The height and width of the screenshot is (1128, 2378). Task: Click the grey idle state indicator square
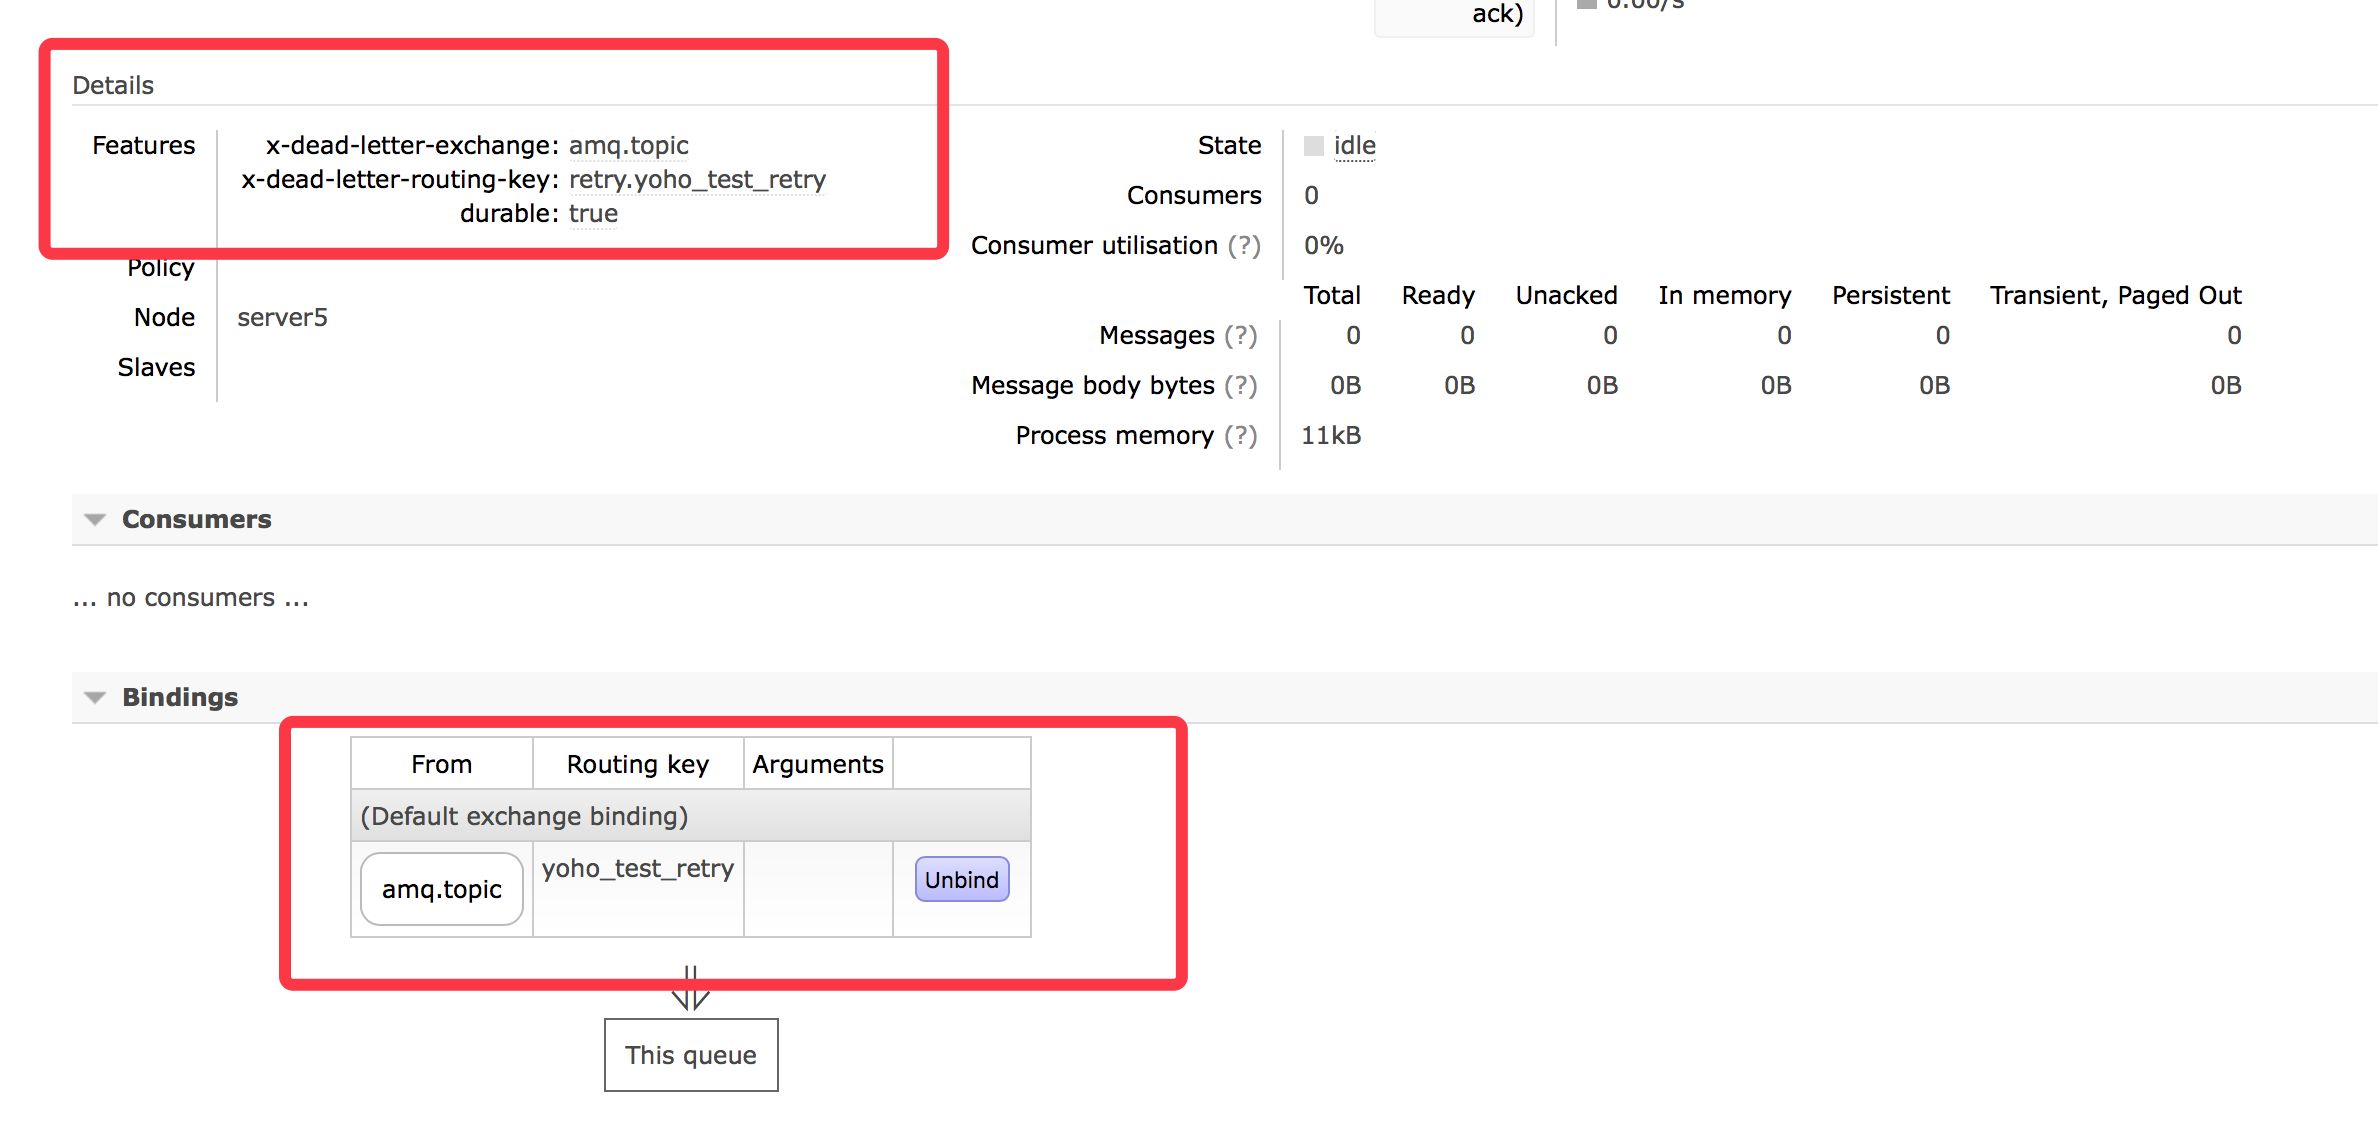coord(1313,146)
